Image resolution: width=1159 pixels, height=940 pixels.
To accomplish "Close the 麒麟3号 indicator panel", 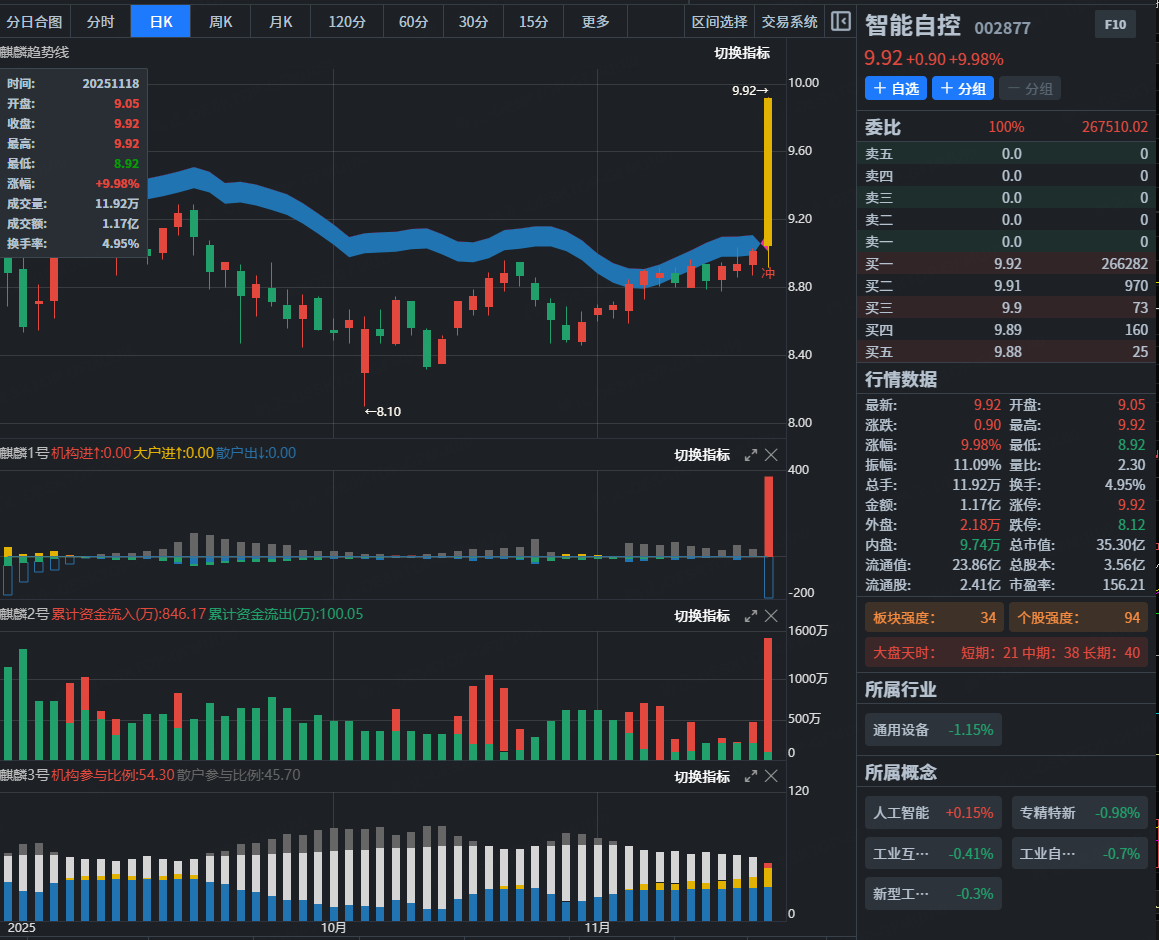I will click(771, 777).
